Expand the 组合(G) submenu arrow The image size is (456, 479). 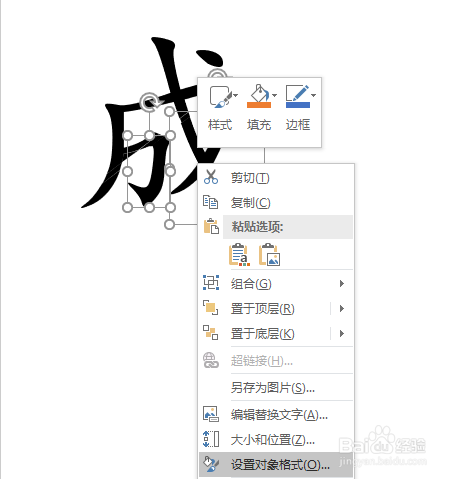[x=342, y=284]
